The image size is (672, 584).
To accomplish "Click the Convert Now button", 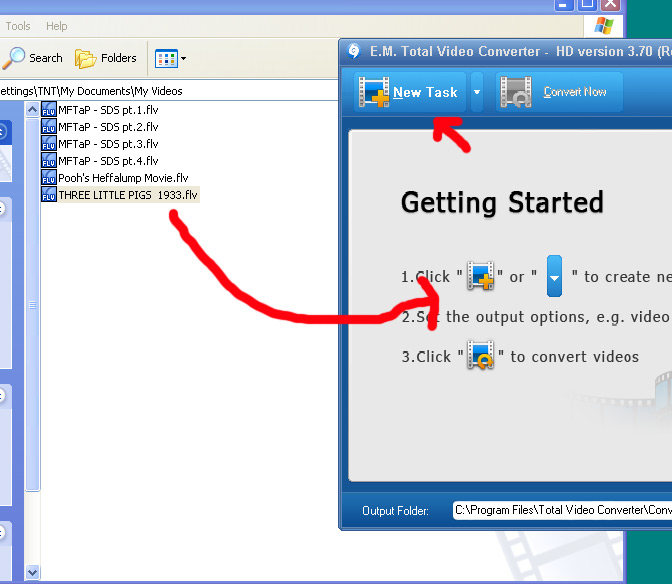I will pyautogui.click(x=559, y=92).
